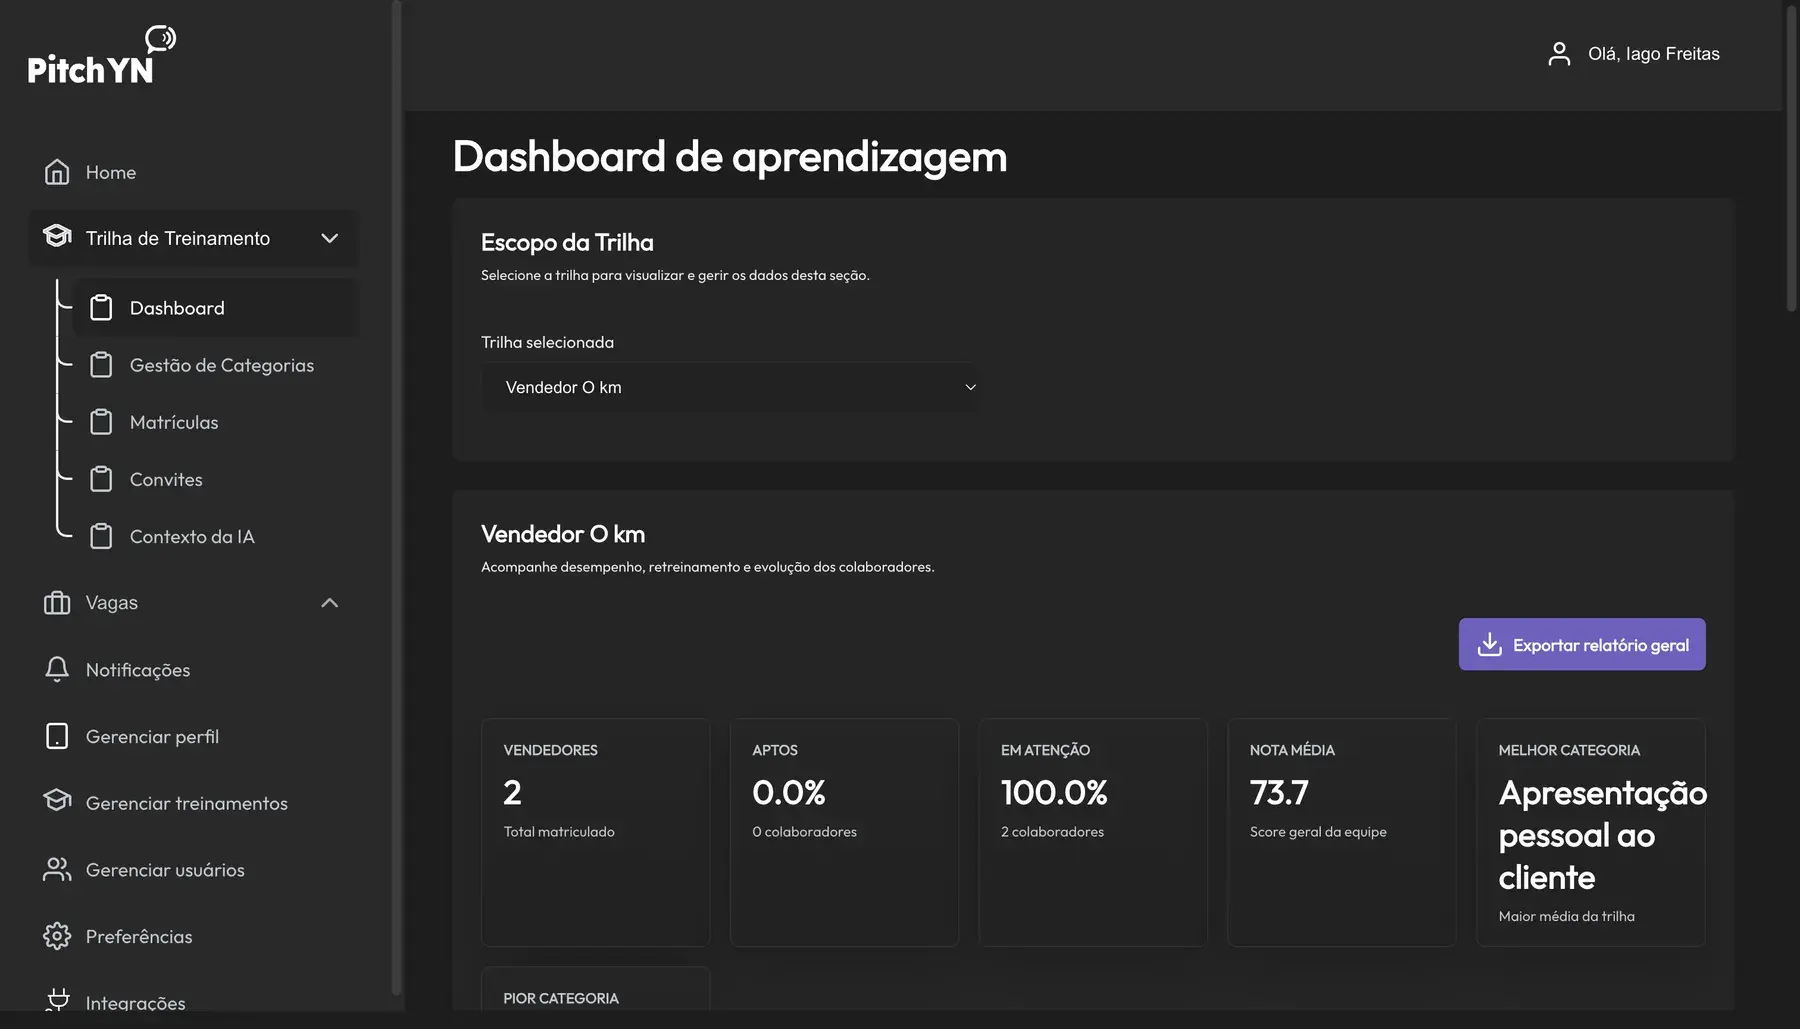
Task: Click the cap icon beside Gerenciar treinamentos
Action: 57,801
